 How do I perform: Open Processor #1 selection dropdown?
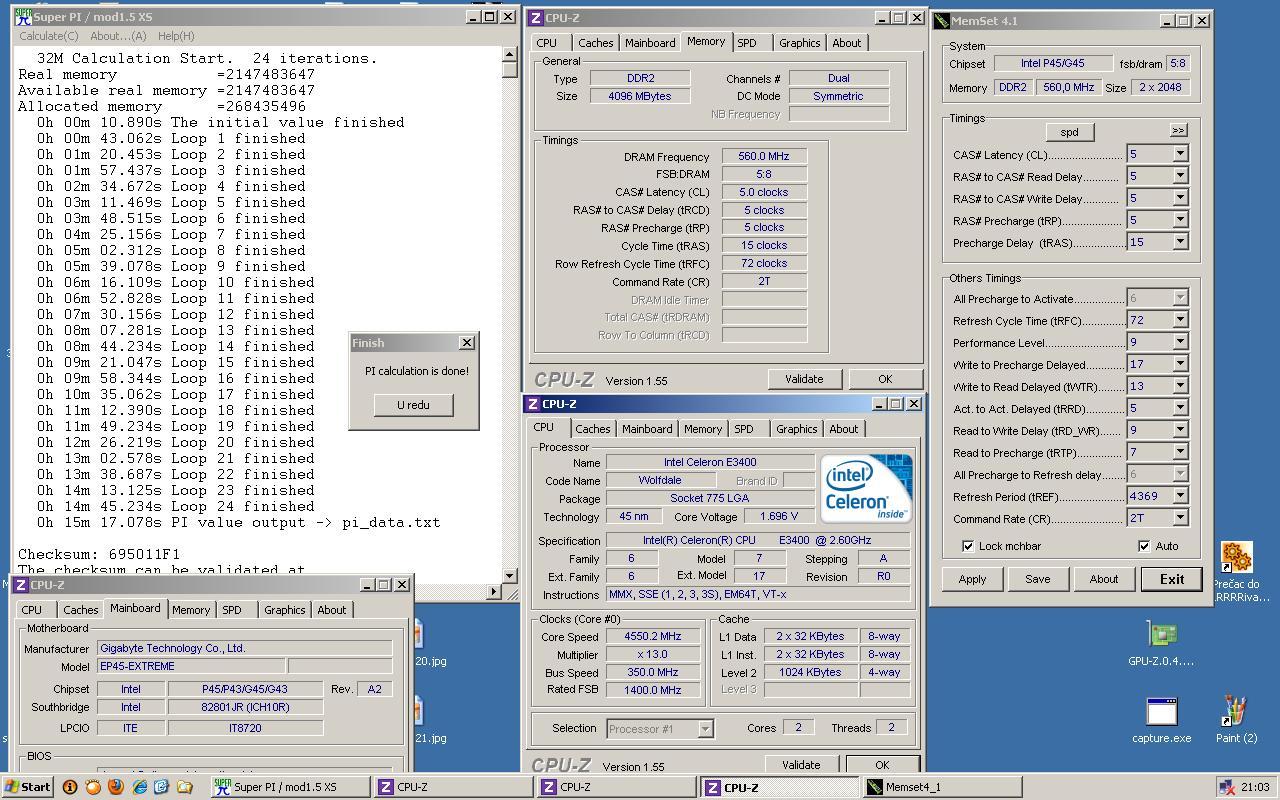(705, 729)
